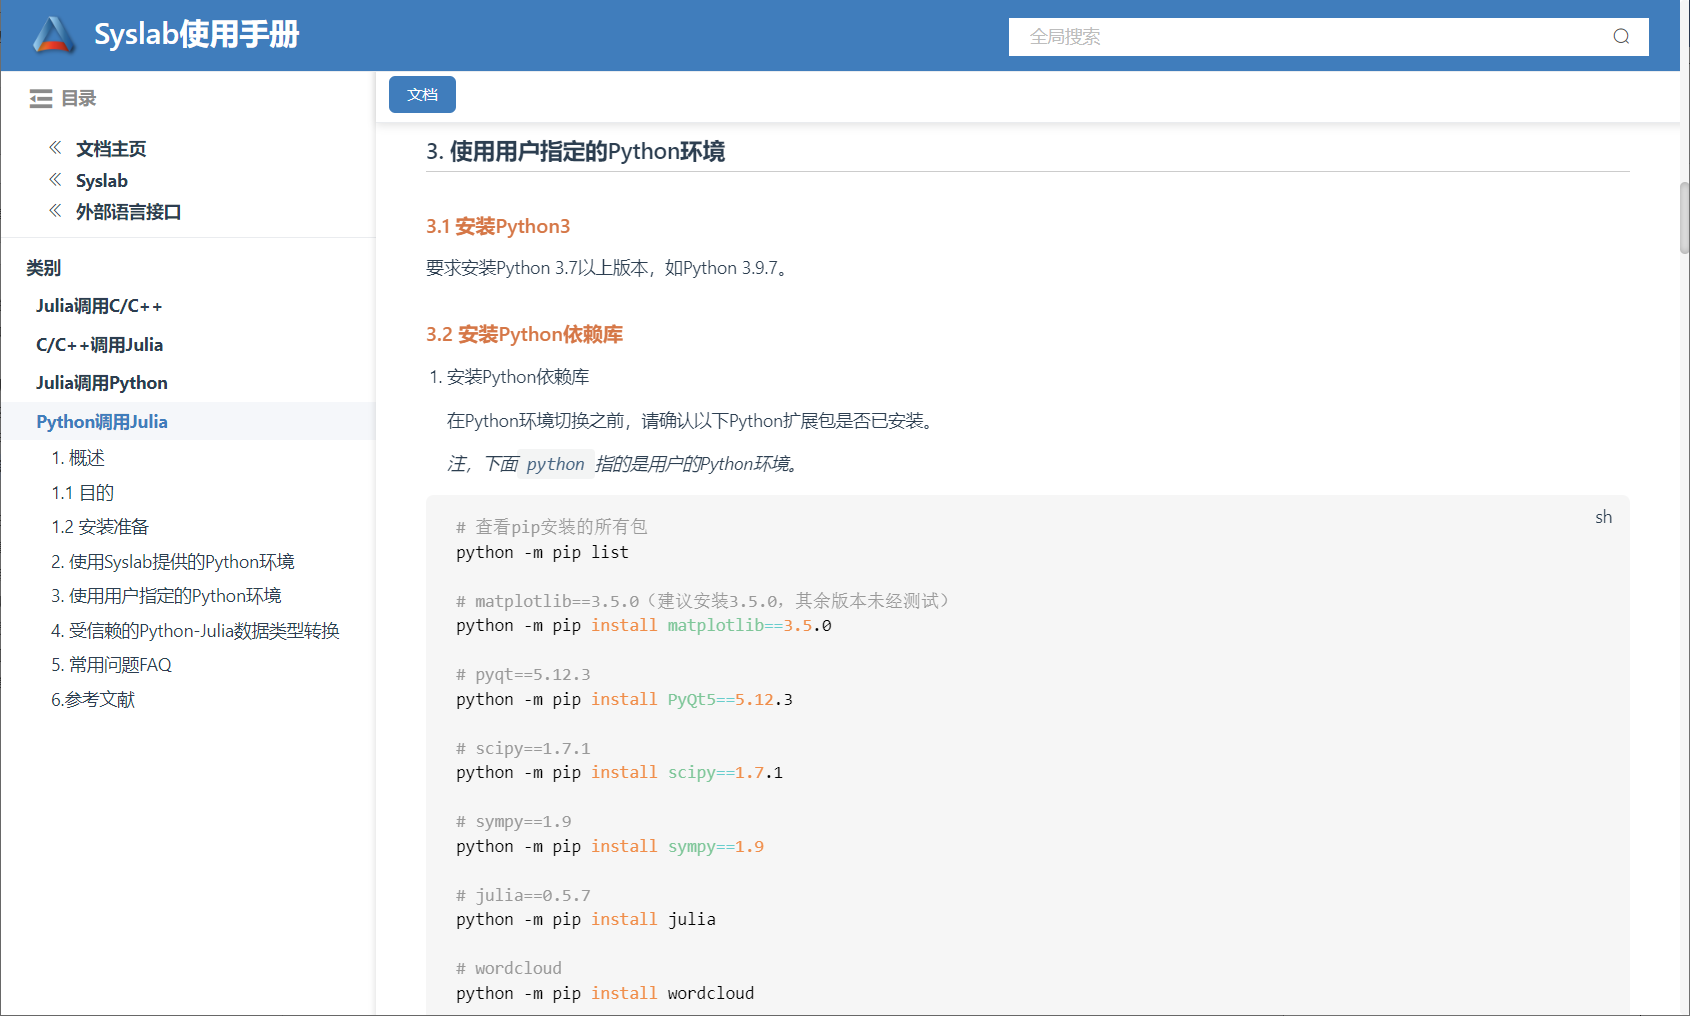This screenshot has width=1690, height=1016.
Task: Open the 文档 tab
Action: pos(422,95)
